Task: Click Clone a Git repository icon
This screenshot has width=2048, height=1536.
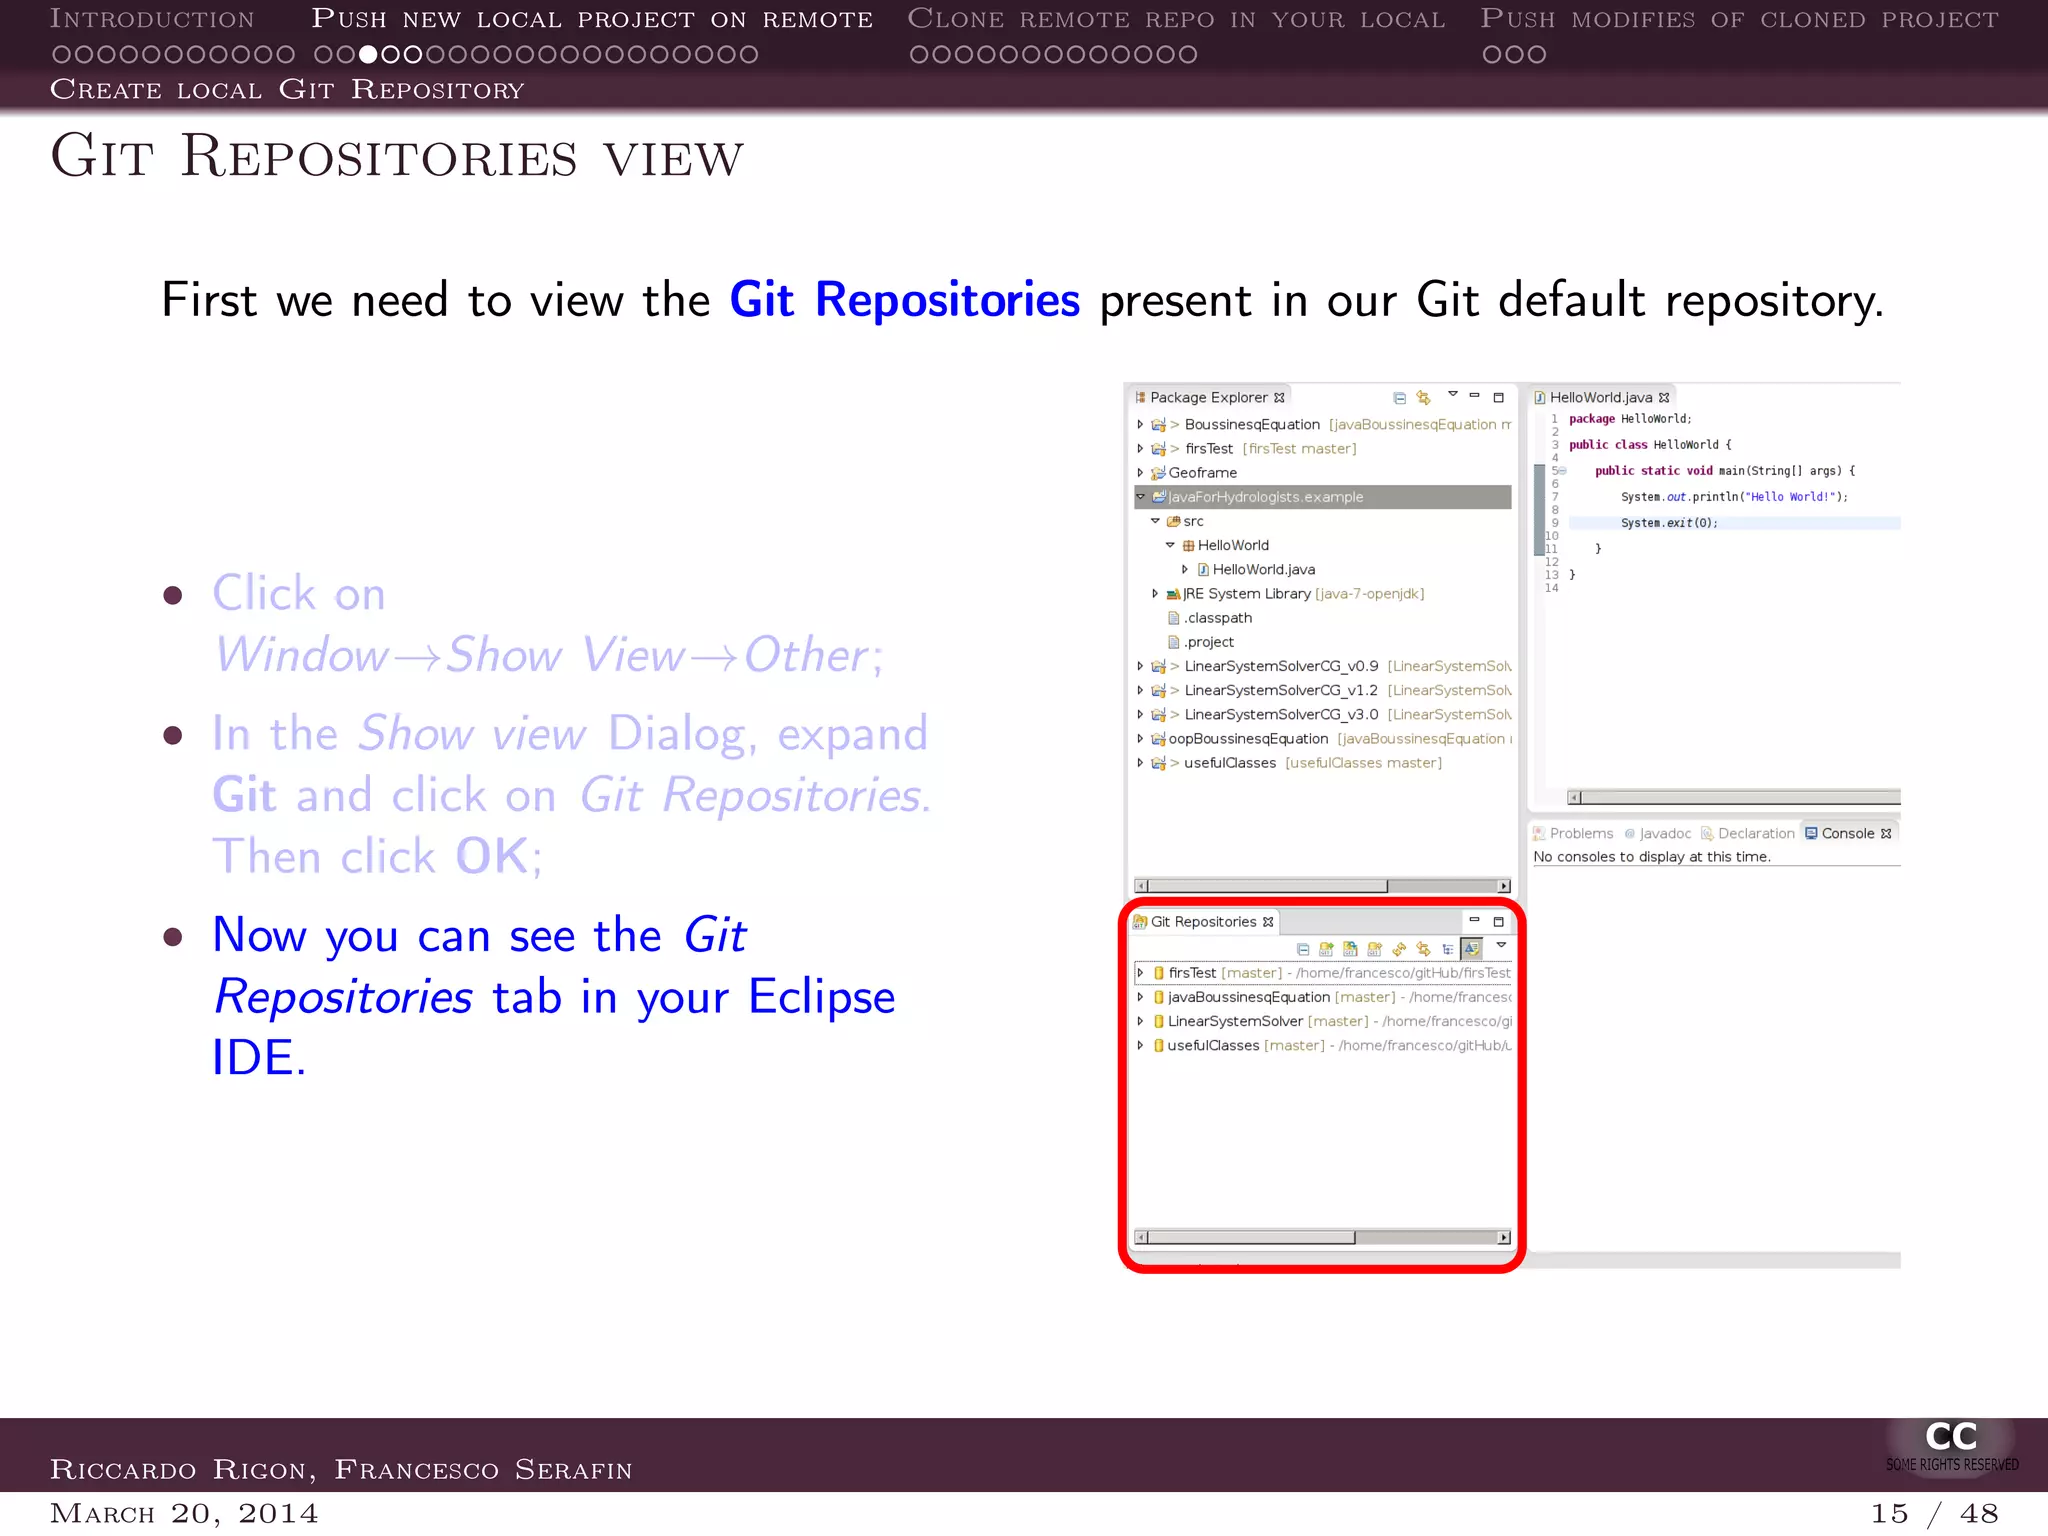Action: coord(1350,949)
